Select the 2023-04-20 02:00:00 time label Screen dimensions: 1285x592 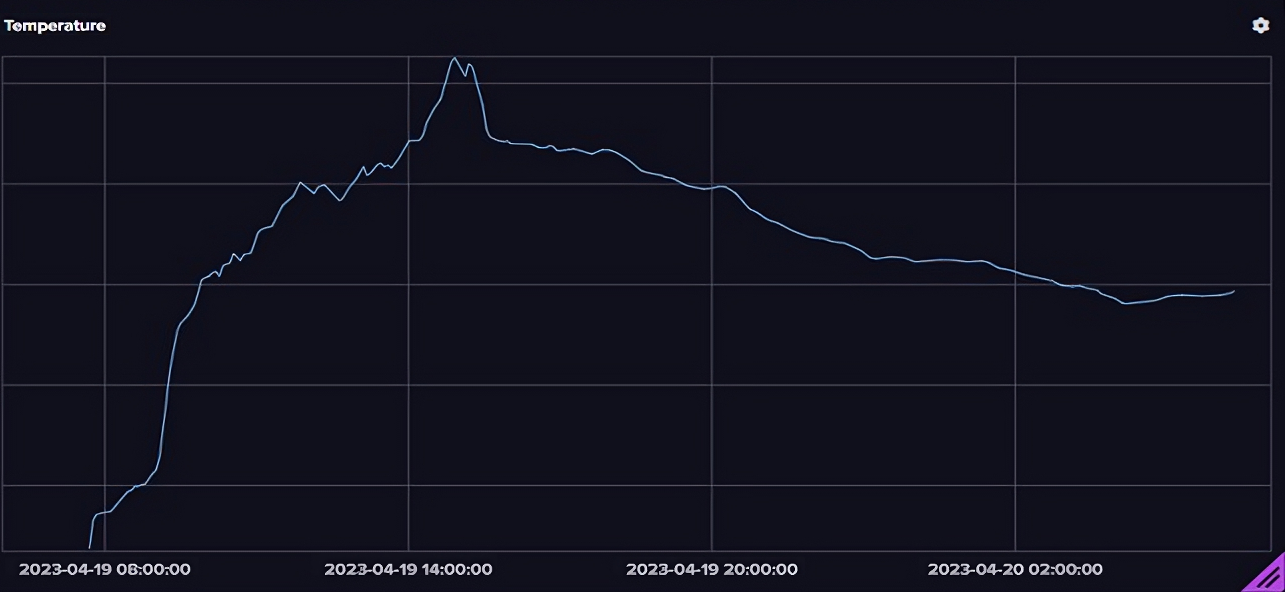1015,569
